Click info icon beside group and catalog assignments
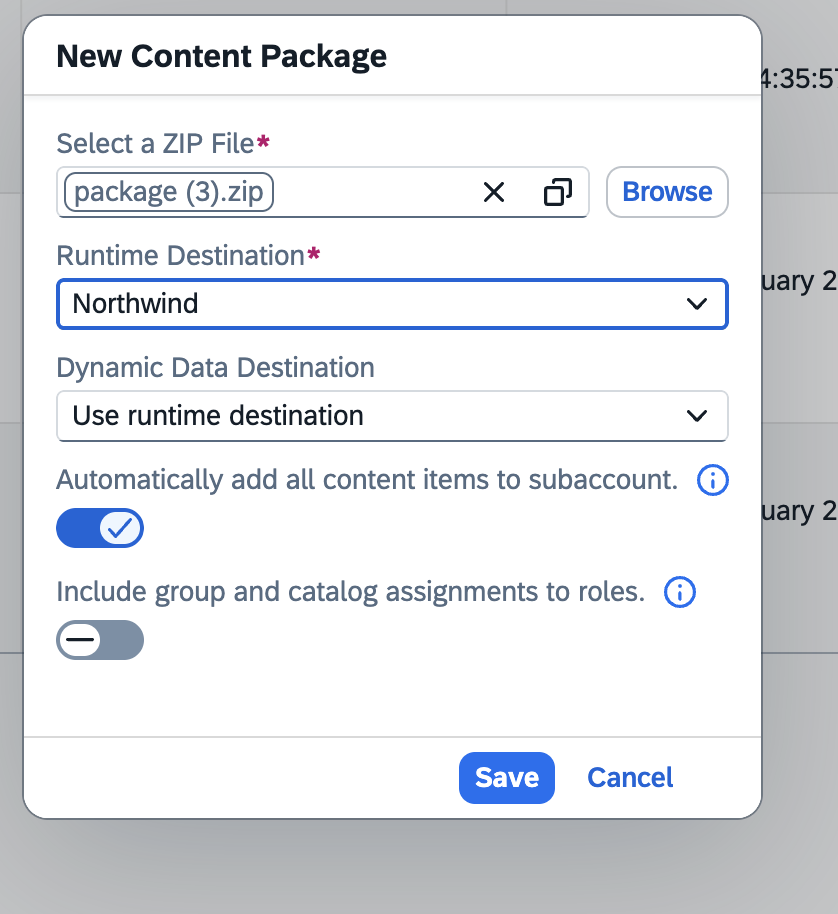838x914 pixels. point(679,592)
